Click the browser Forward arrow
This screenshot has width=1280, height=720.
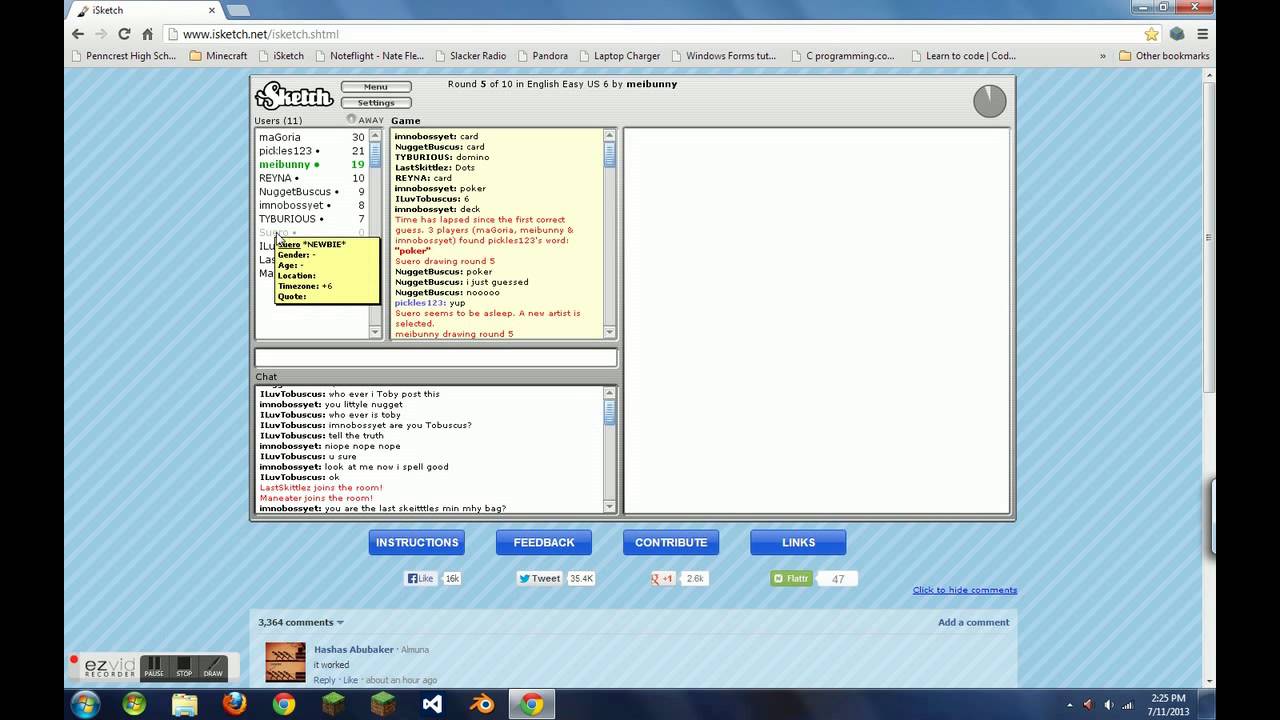tap(102, 34)
